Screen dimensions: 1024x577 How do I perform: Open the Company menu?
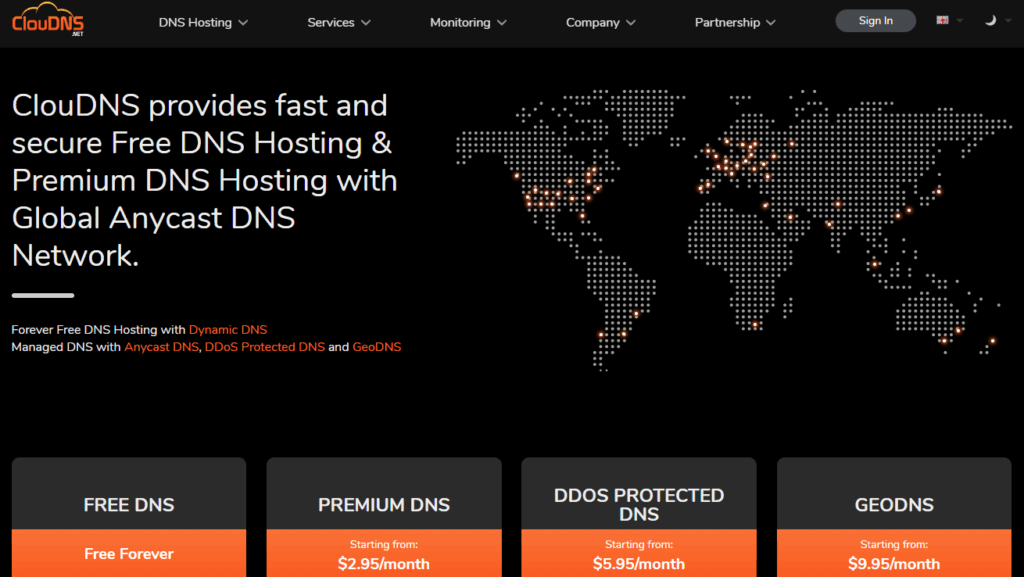point(601,22)
